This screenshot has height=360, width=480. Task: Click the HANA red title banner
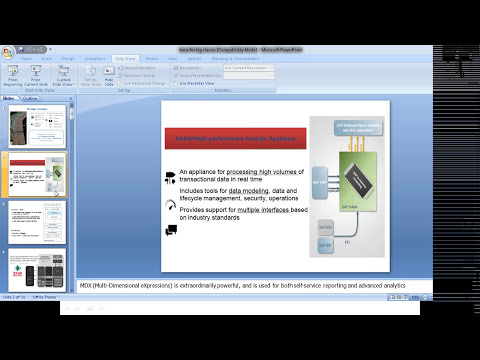[x=235, y=138]
